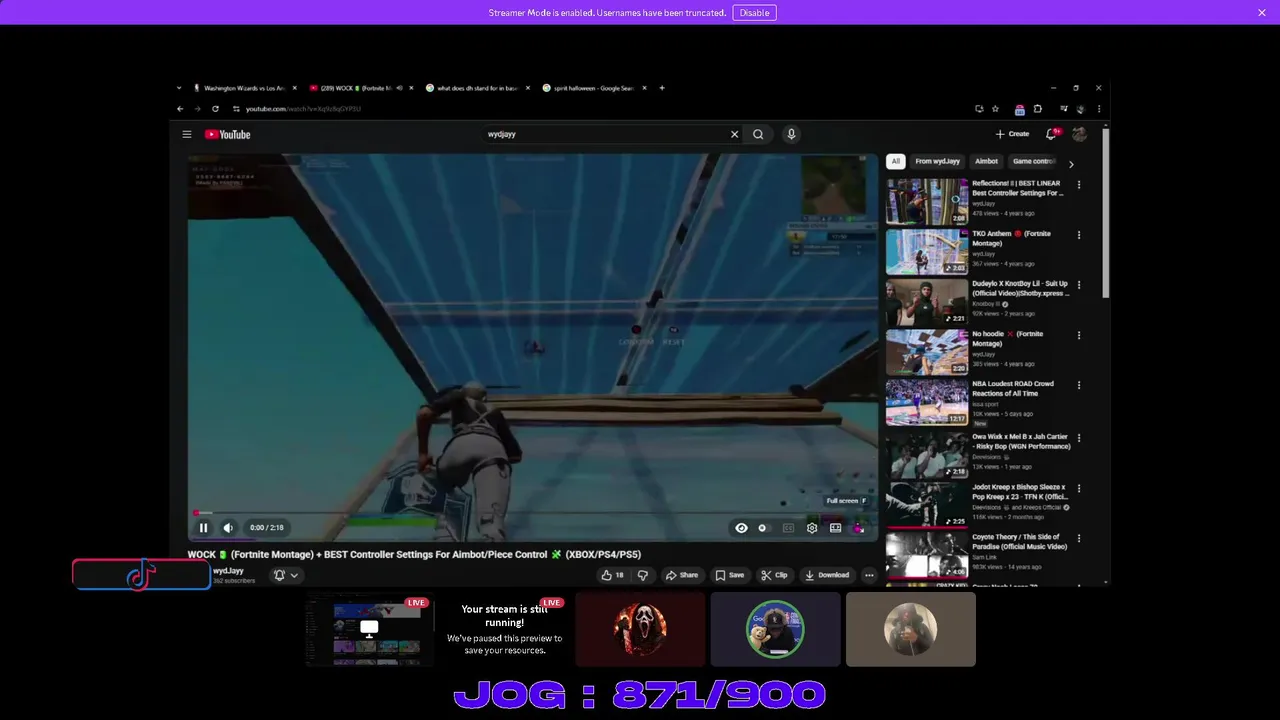Viewport: 1280px width, 720px height.
Task: Open Jodot Kreep x Bishop Sleeze video thumbnail
Action: point(927,505)
